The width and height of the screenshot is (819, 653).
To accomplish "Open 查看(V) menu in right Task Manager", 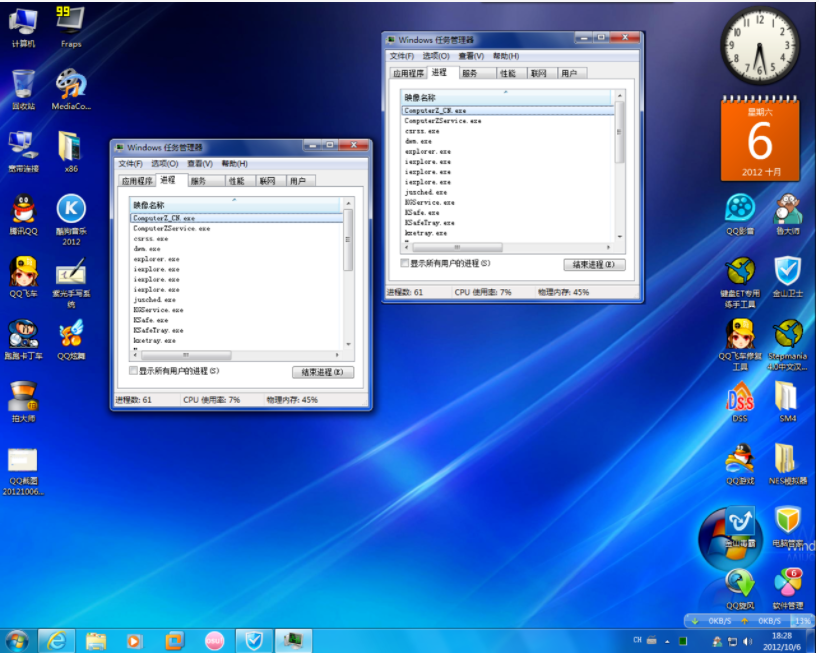I will coord(471,56).
